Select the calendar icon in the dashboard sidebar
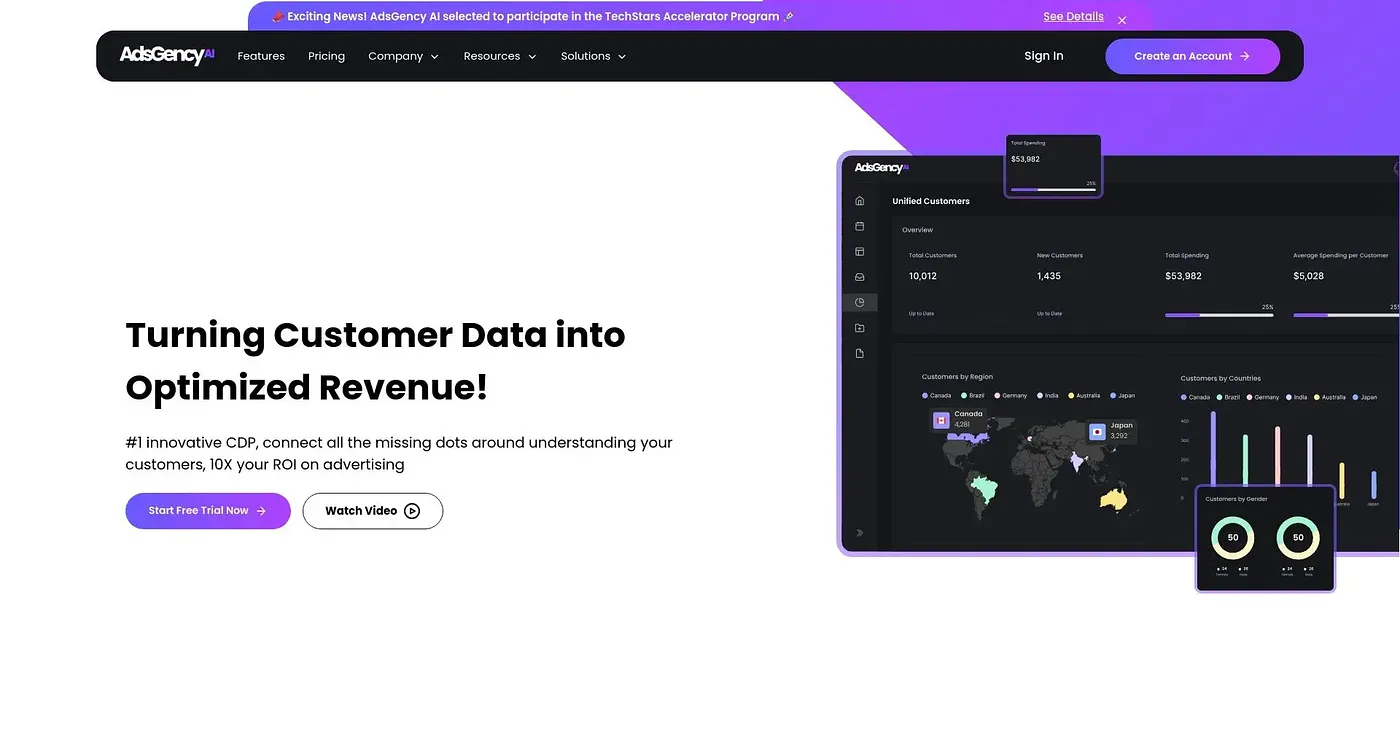This screenshot has height=729, width=1400. coord(859,227)
